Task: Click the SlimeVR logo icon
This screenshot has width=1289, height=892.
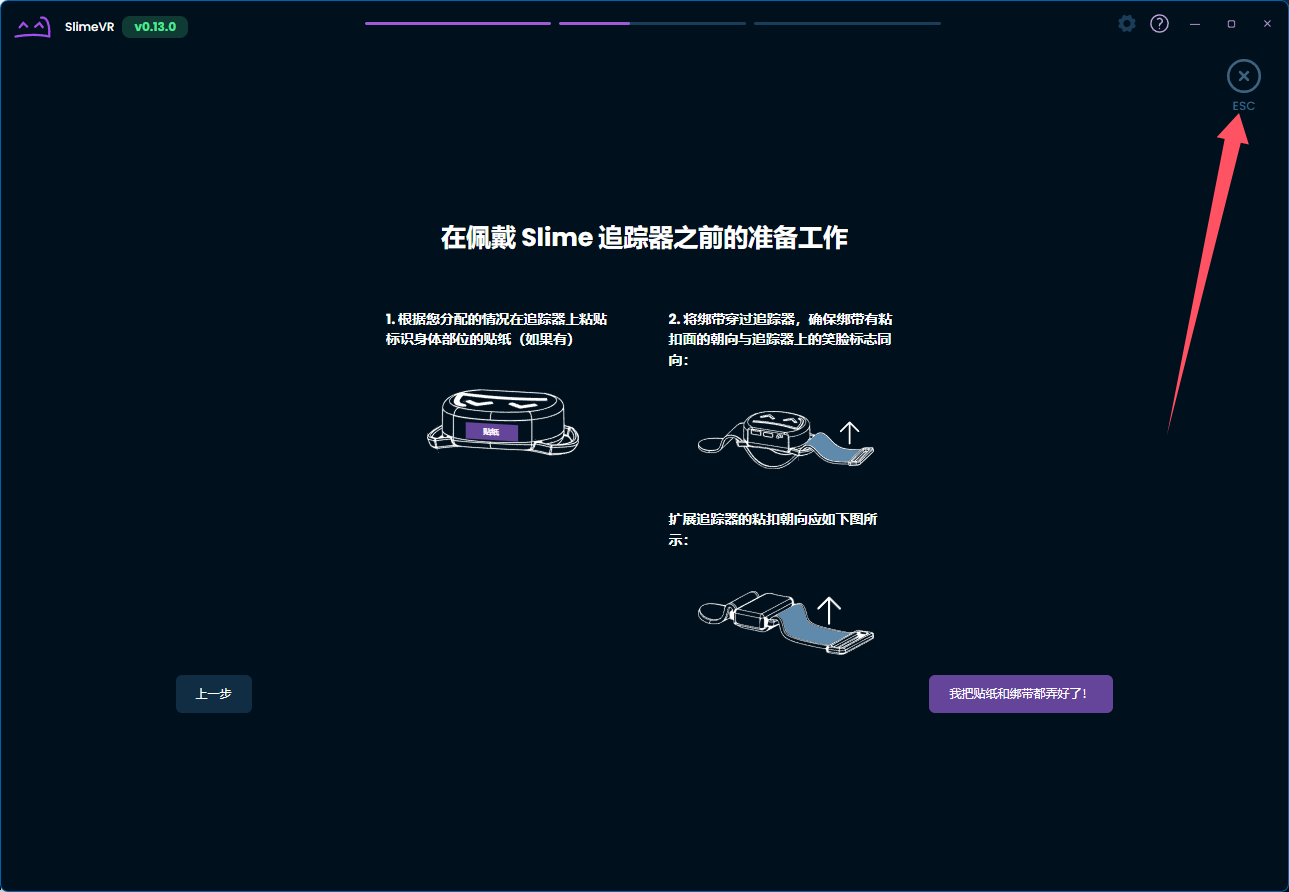Action: 32,26
